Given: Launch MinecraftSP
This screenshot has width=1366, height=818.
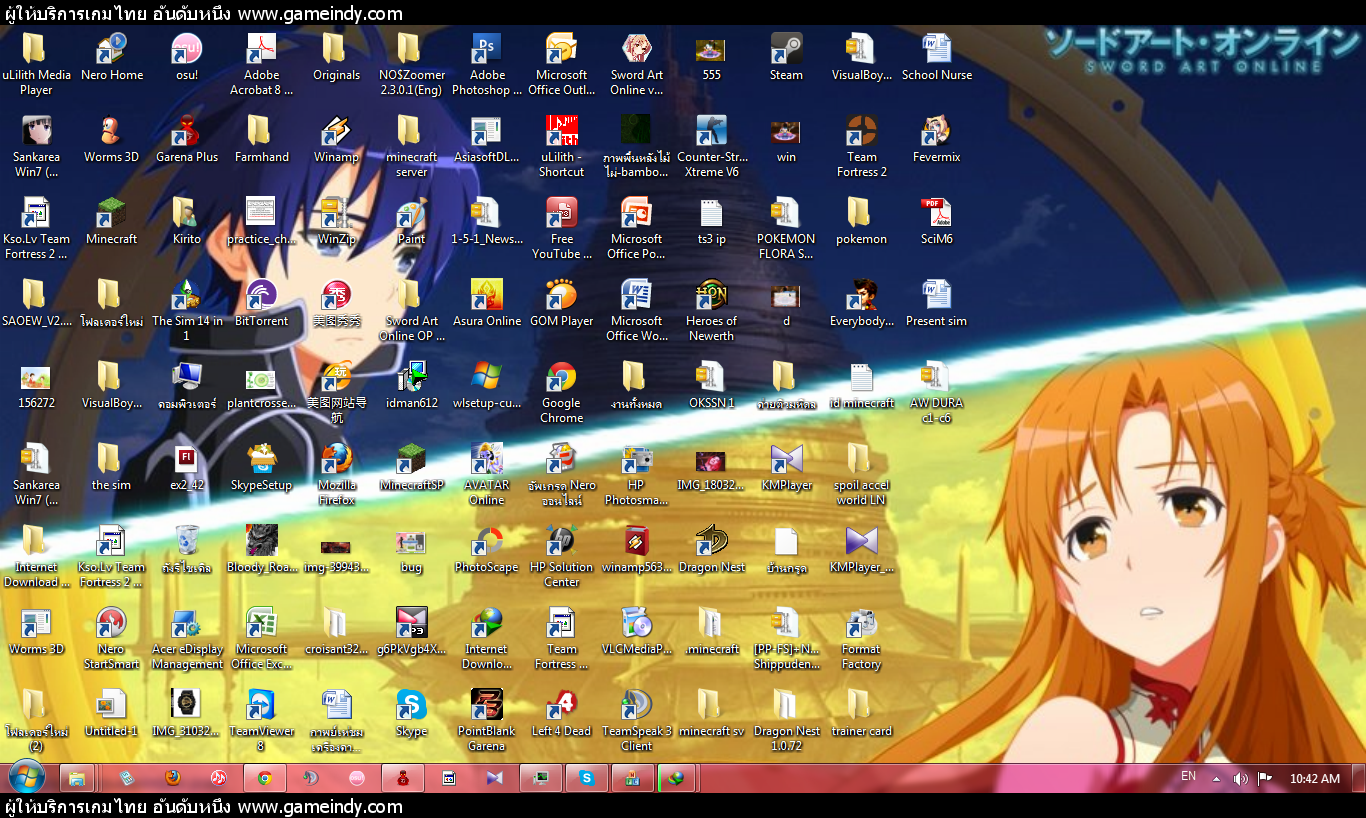Looking at the screenshot, I should pos(412,467).
